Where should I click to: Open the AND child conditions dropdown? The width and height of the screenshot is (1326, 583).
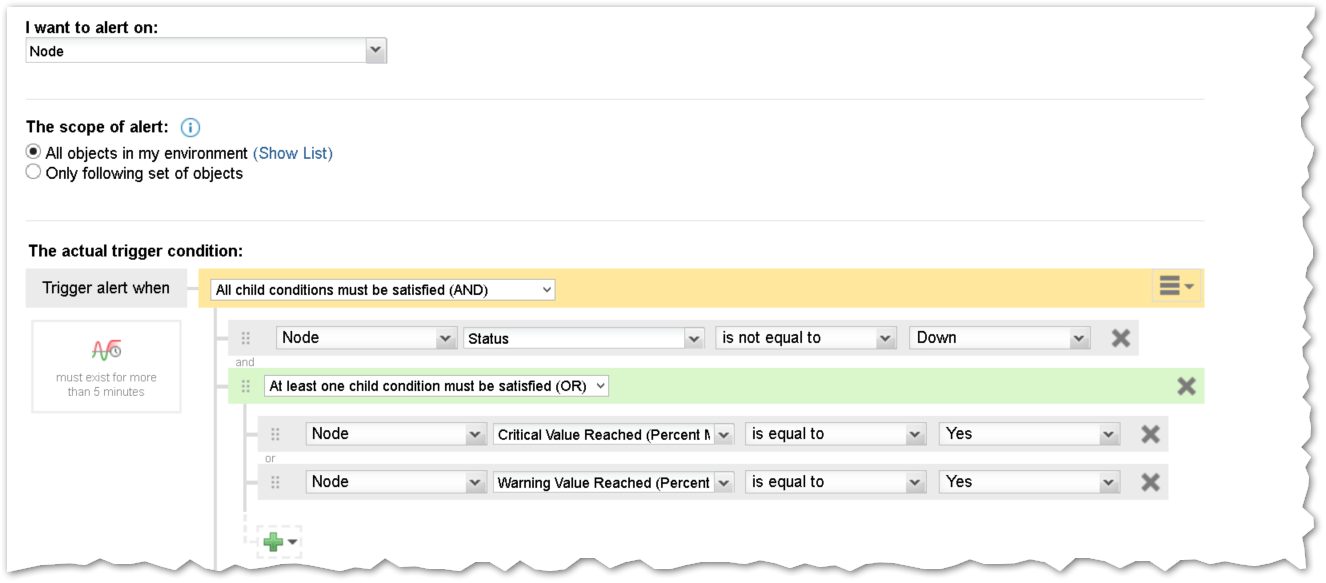383,290
